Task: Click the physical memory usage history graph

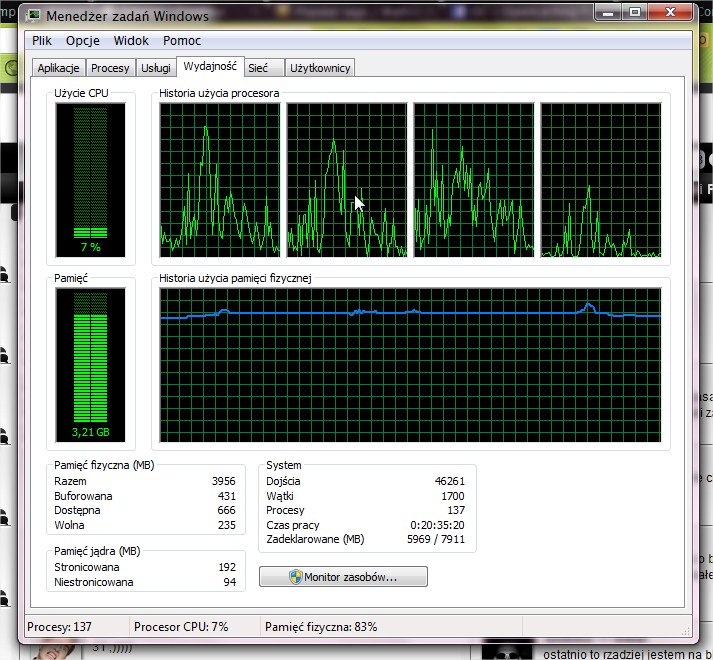Action: coord(410,366)
